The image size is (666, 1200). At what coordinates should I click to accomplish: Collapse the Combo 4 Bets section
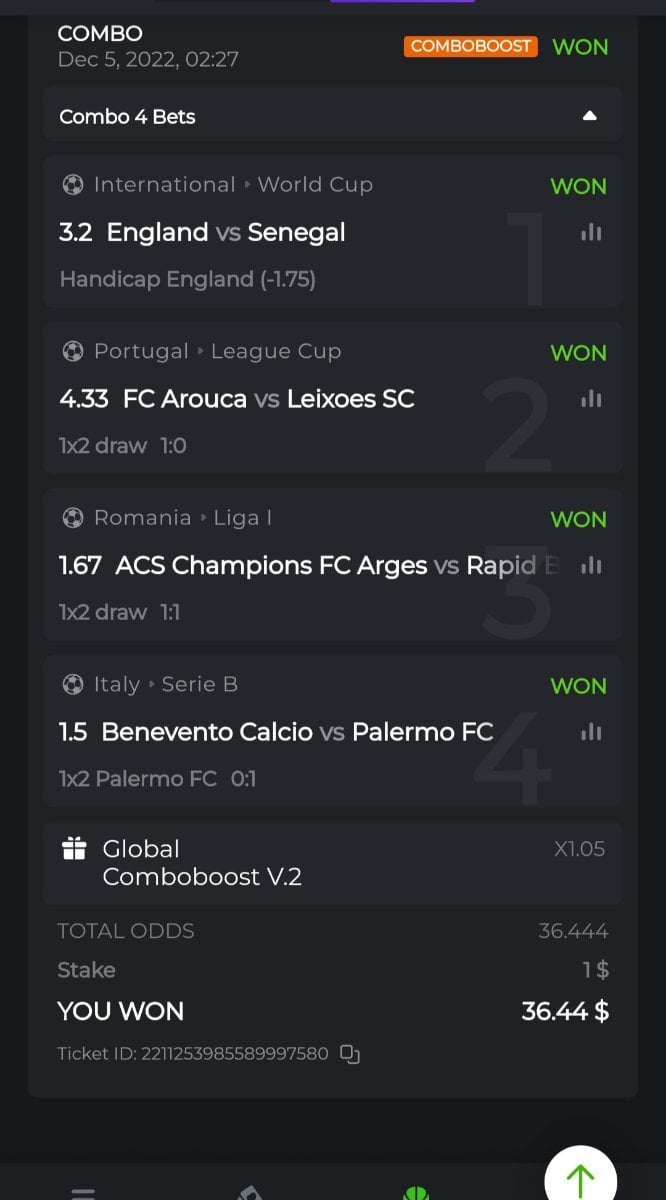[589, 116]
